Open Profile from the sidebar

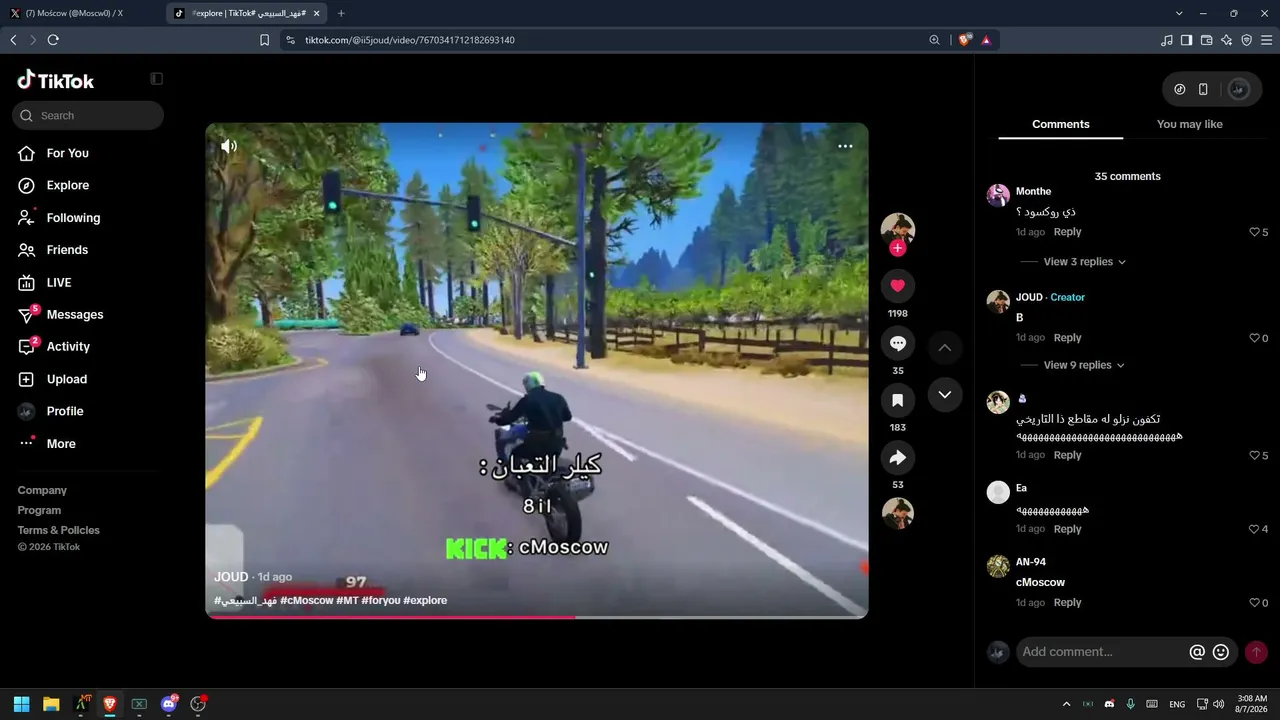pyautogui.click(x=65, y=411)
